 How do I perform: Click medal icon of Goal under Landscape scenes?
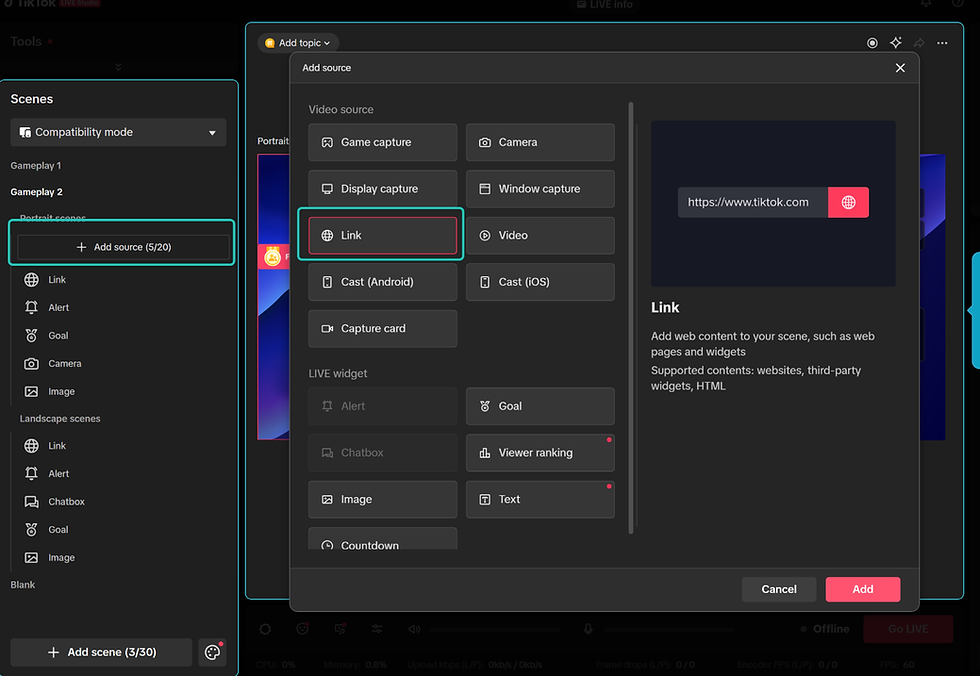pyautogui.click(x=31, y=530)
